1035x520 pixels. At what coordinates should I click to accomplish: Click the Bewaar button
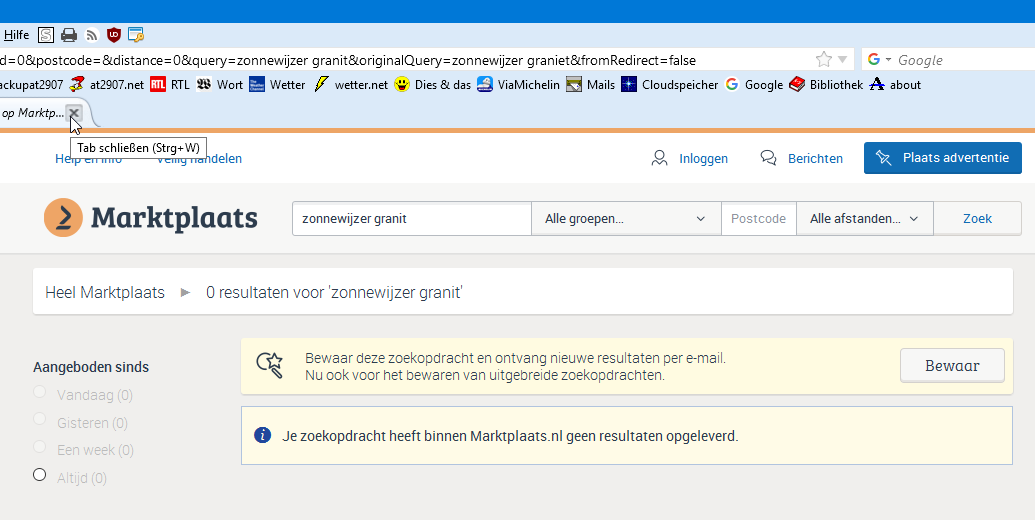(952, 366)
